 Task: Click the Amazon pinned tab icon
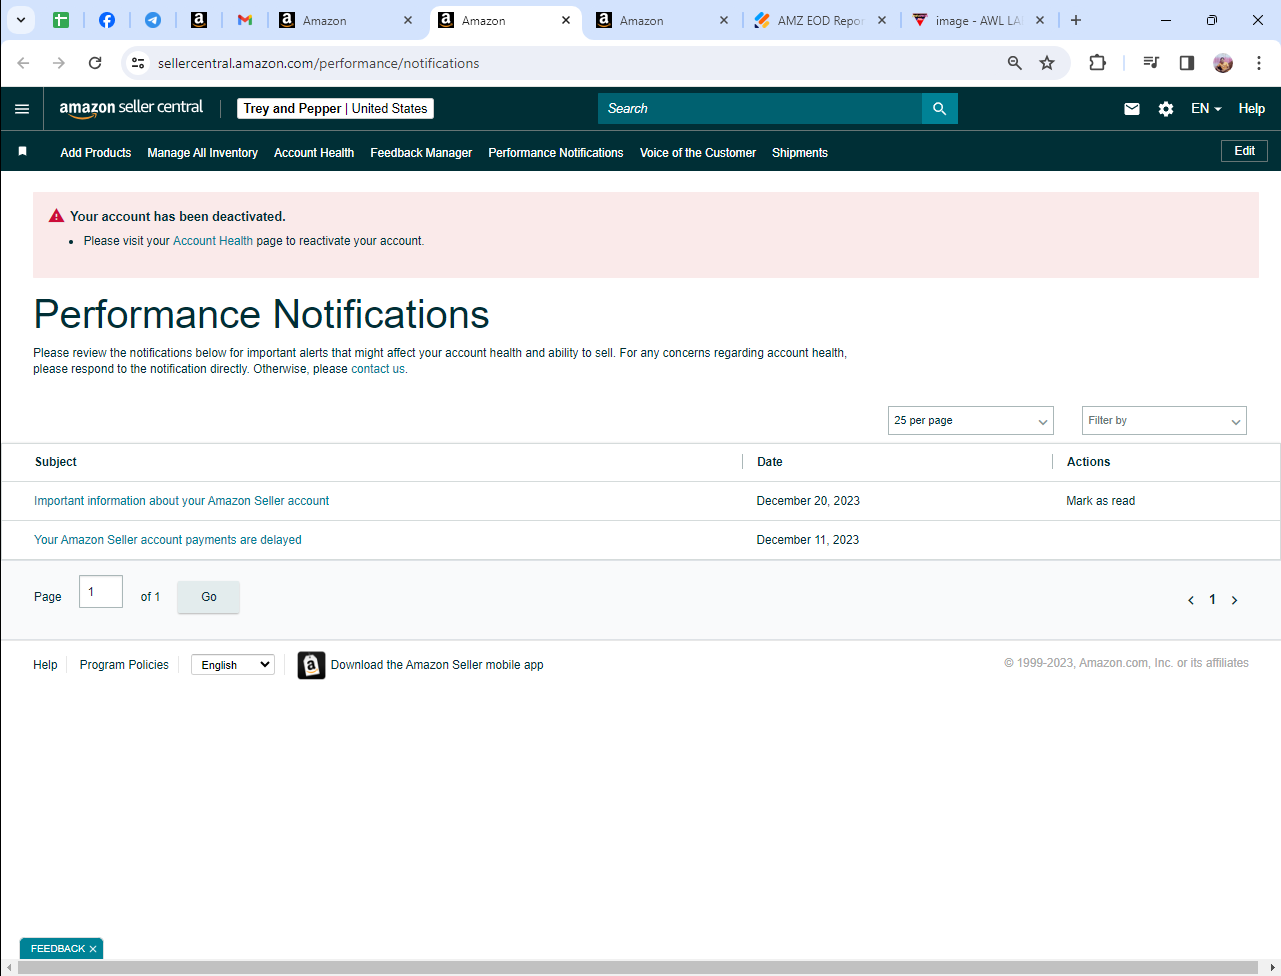[x=199, y=20]
